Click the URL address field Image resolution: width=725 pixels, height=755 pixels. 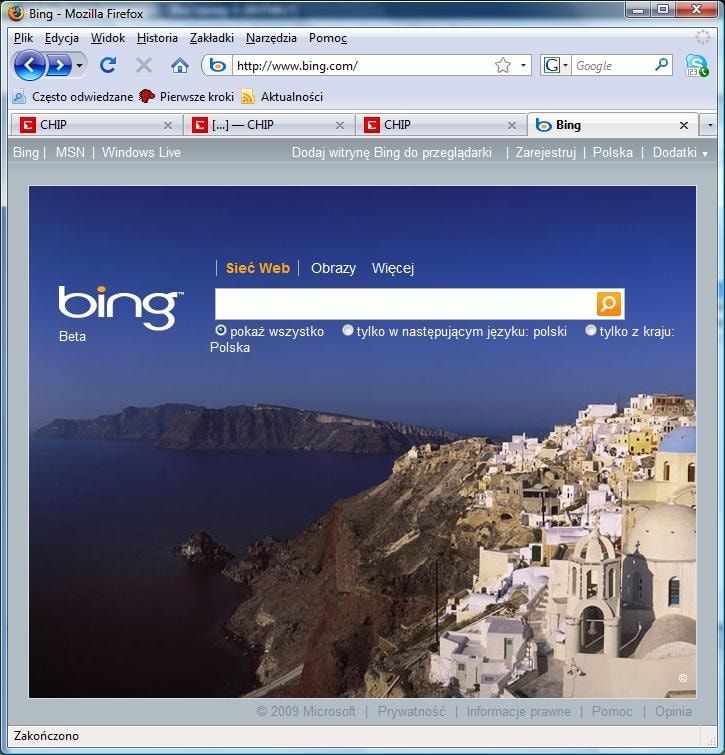(x=363, y=65)
